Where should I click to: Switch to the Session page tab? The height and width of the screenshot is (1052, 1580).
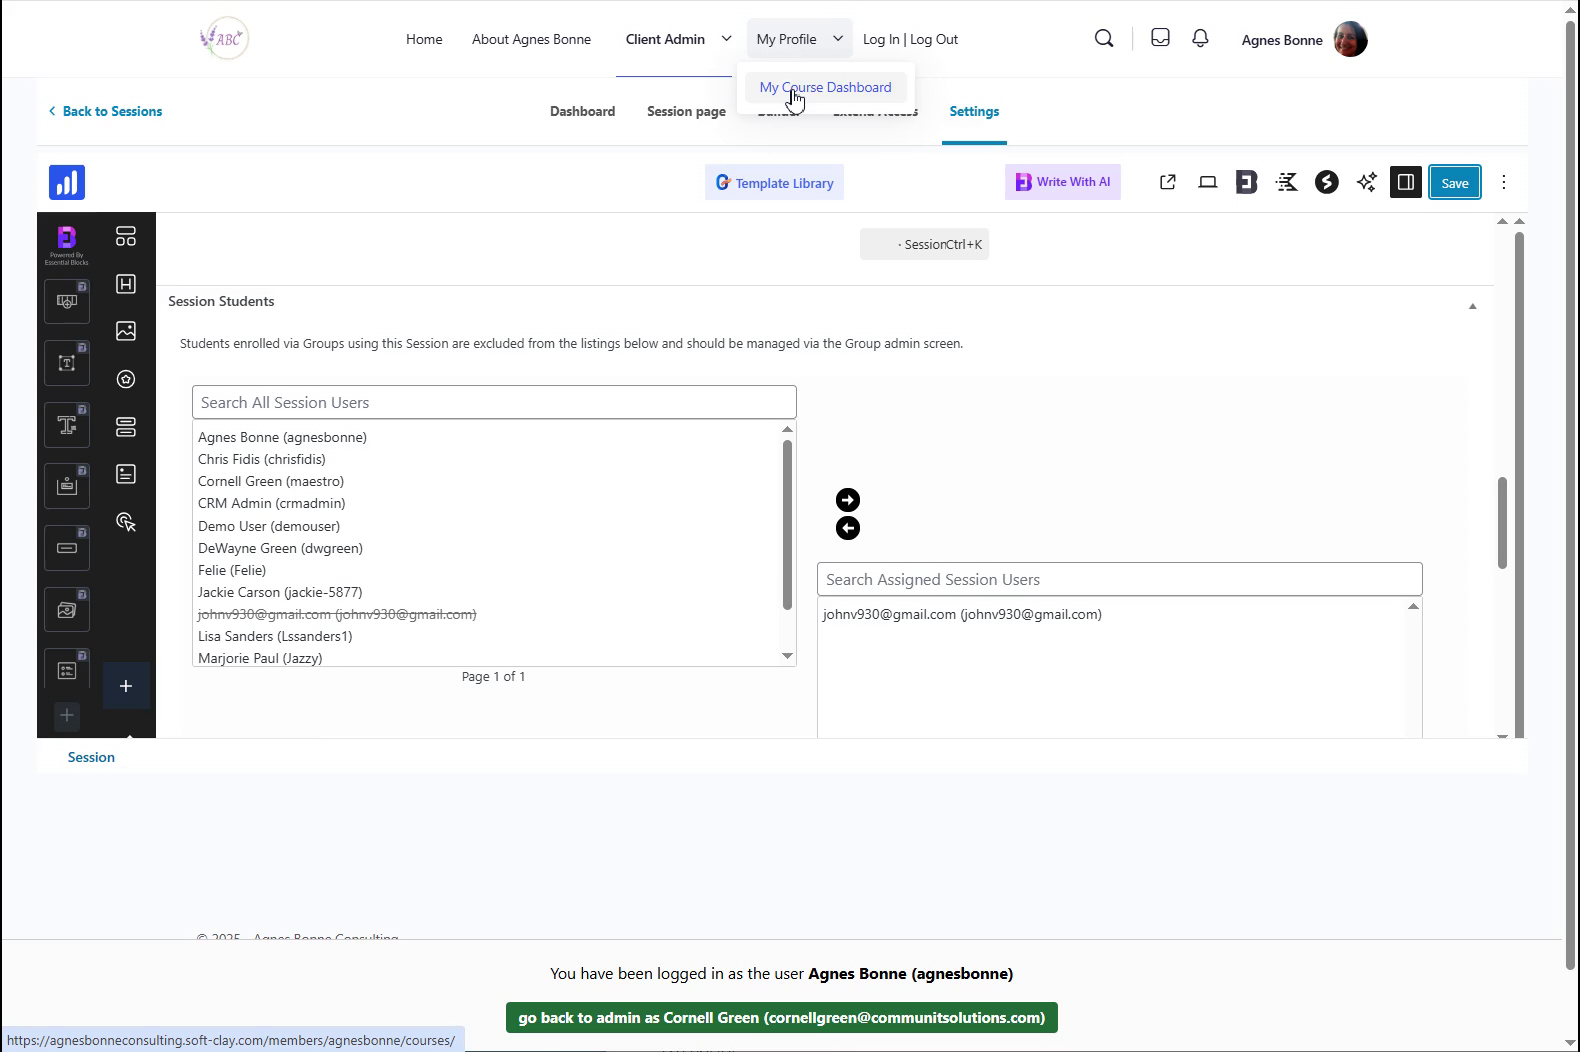(686, 111)
